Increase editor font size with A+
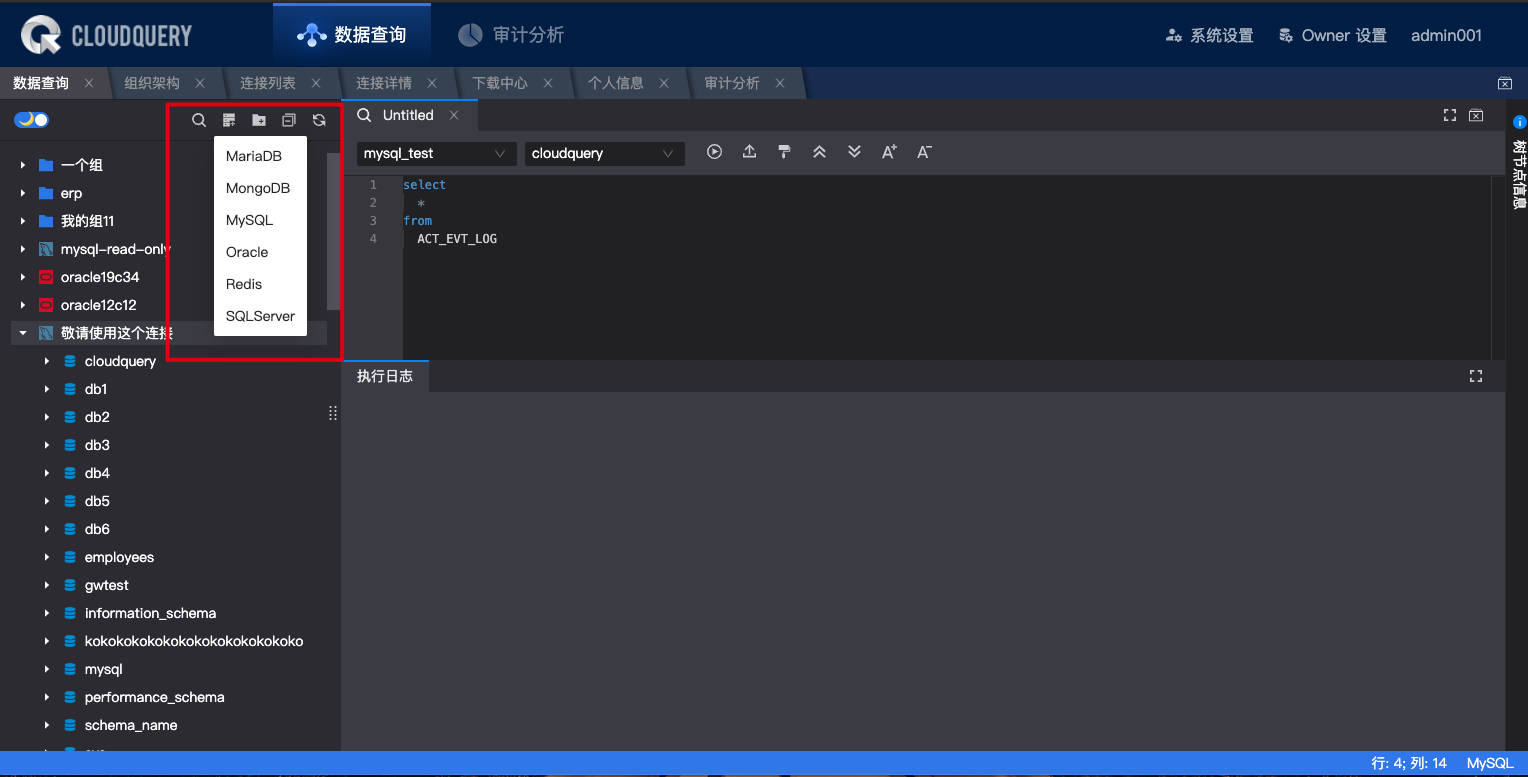This screenshot has width=1528, height=777. tap(889, 152)
